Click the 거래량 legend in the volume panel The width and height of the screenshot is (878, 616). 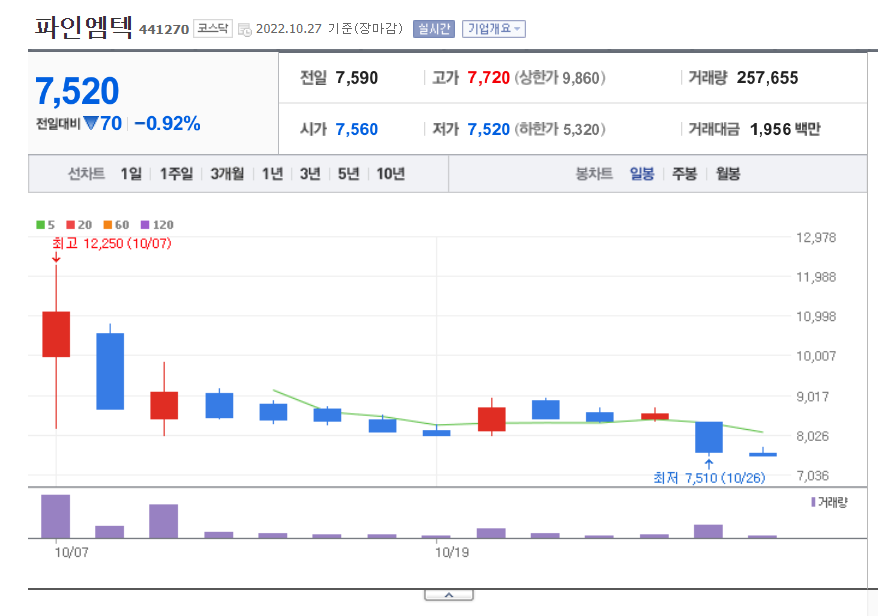[829, 502]
